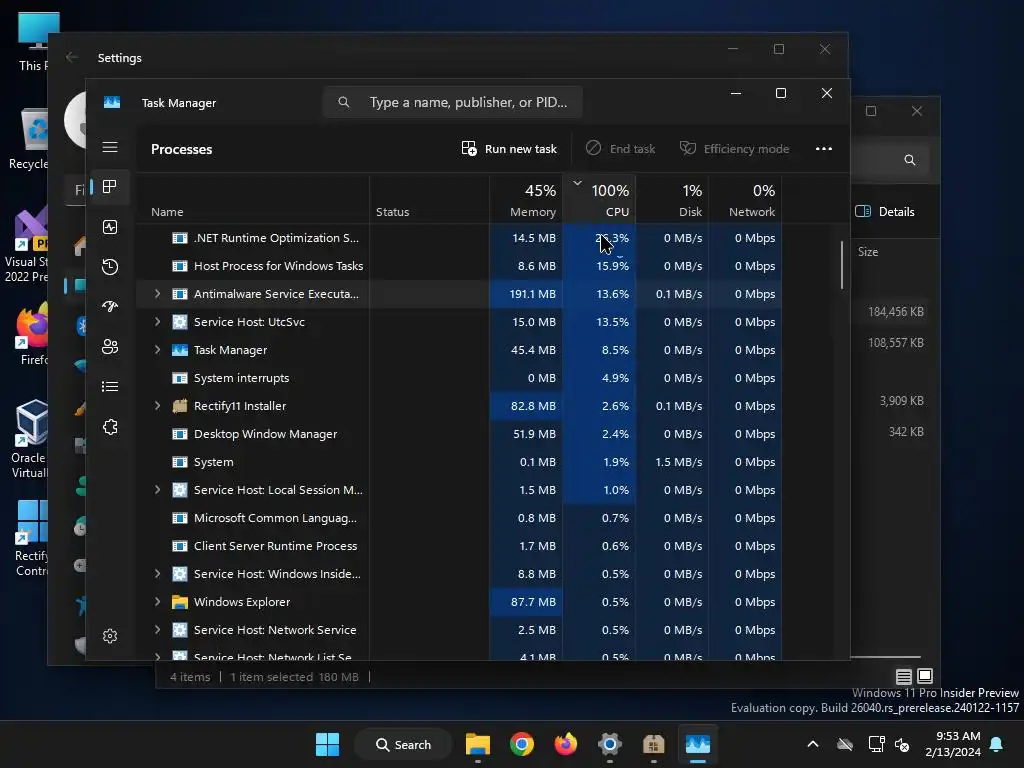The image size is (1024, 768).
Task: Open the more options ellipsis in Task Manager
Action: point(824,149)
